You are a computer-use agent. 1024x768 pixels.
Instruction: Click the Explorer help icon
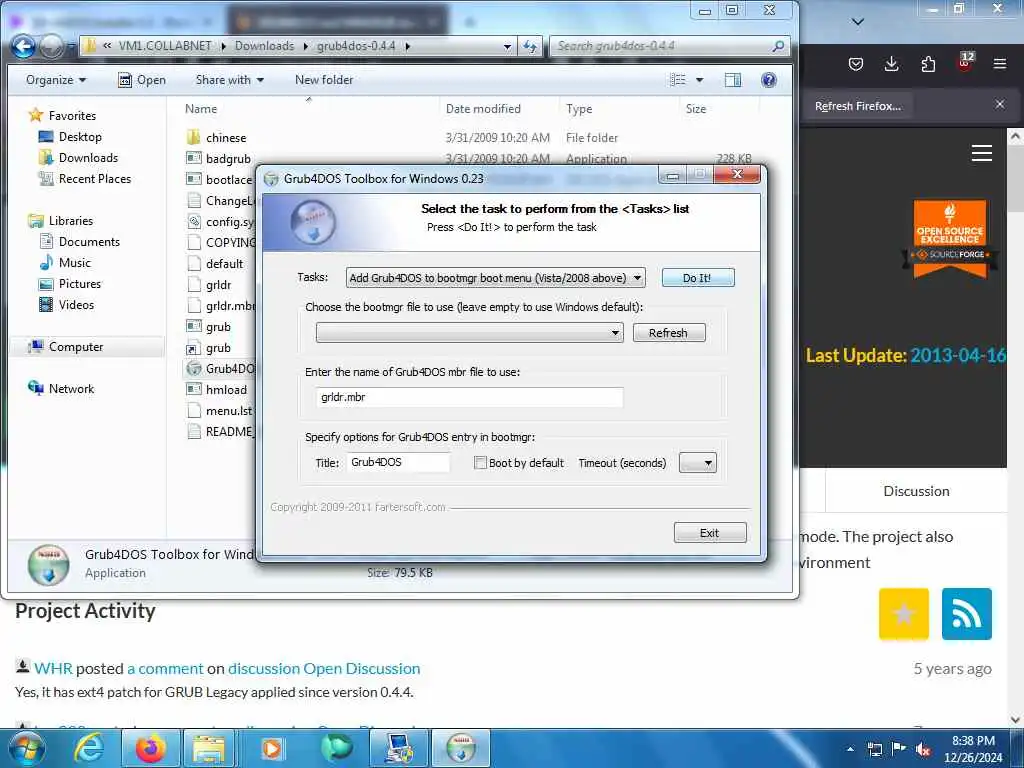(x=769, y=80)
